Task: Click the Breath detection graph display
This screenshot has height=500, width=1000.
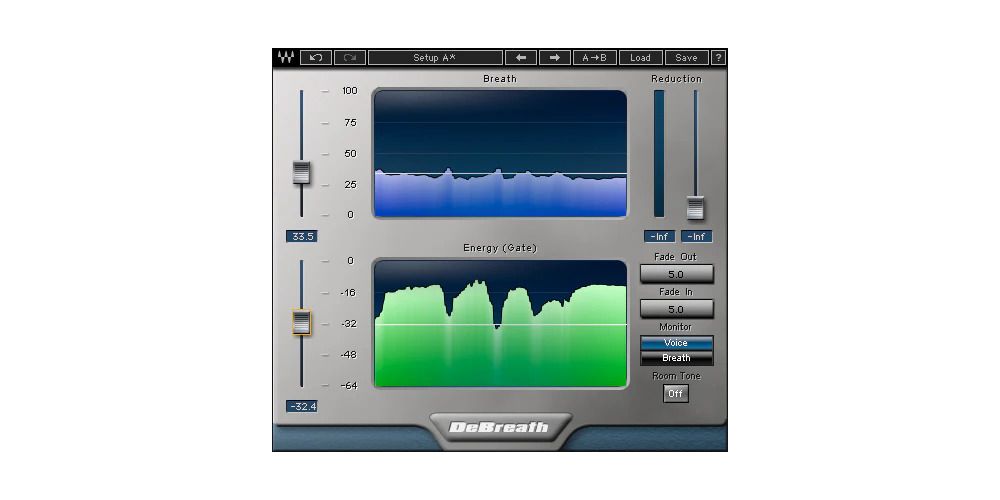Action: point(500,153)
